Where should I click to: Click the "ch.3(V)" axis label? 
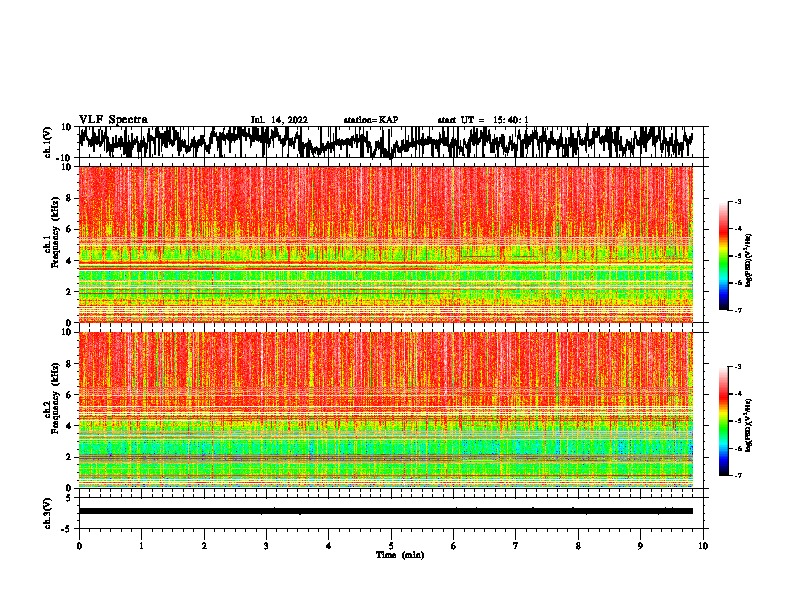point(48,514)
